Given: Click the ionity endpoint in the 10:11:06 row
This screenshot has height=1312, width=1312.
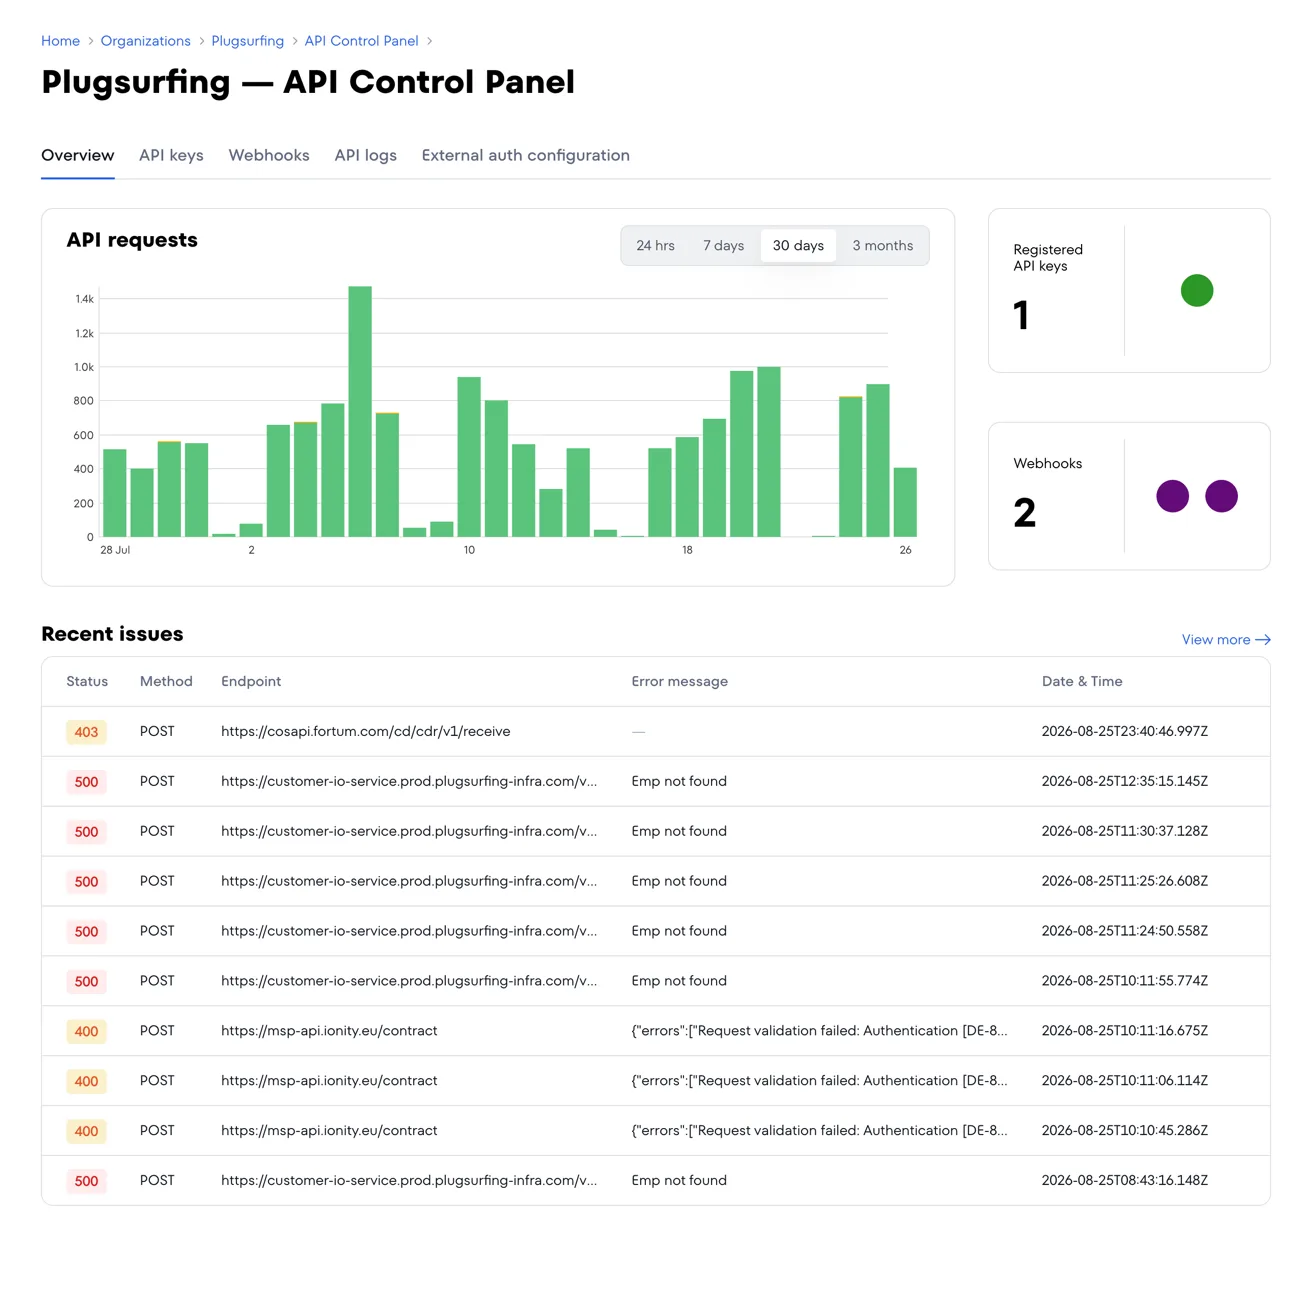Looking at the screenshot, I should [x=329, y=1081].
